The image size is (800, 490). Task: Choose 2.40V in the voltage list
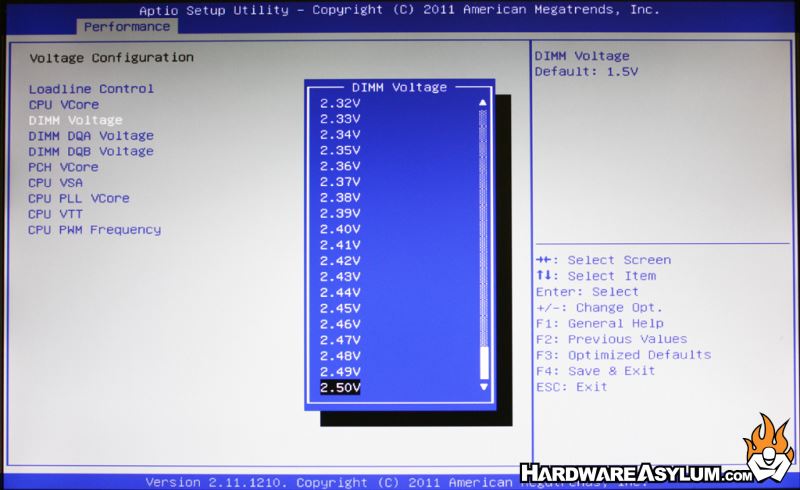tap(340, 230)
